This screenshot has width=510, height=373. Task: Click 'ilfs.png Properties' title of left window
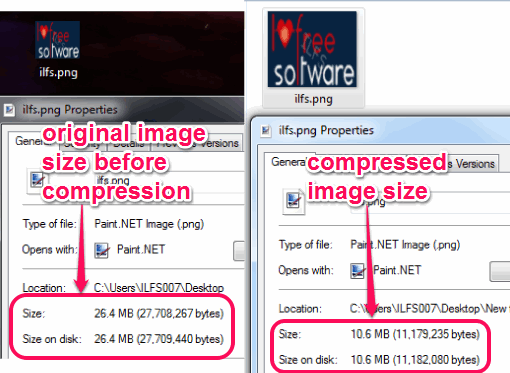pyautogui.click(x=70, y=110)
